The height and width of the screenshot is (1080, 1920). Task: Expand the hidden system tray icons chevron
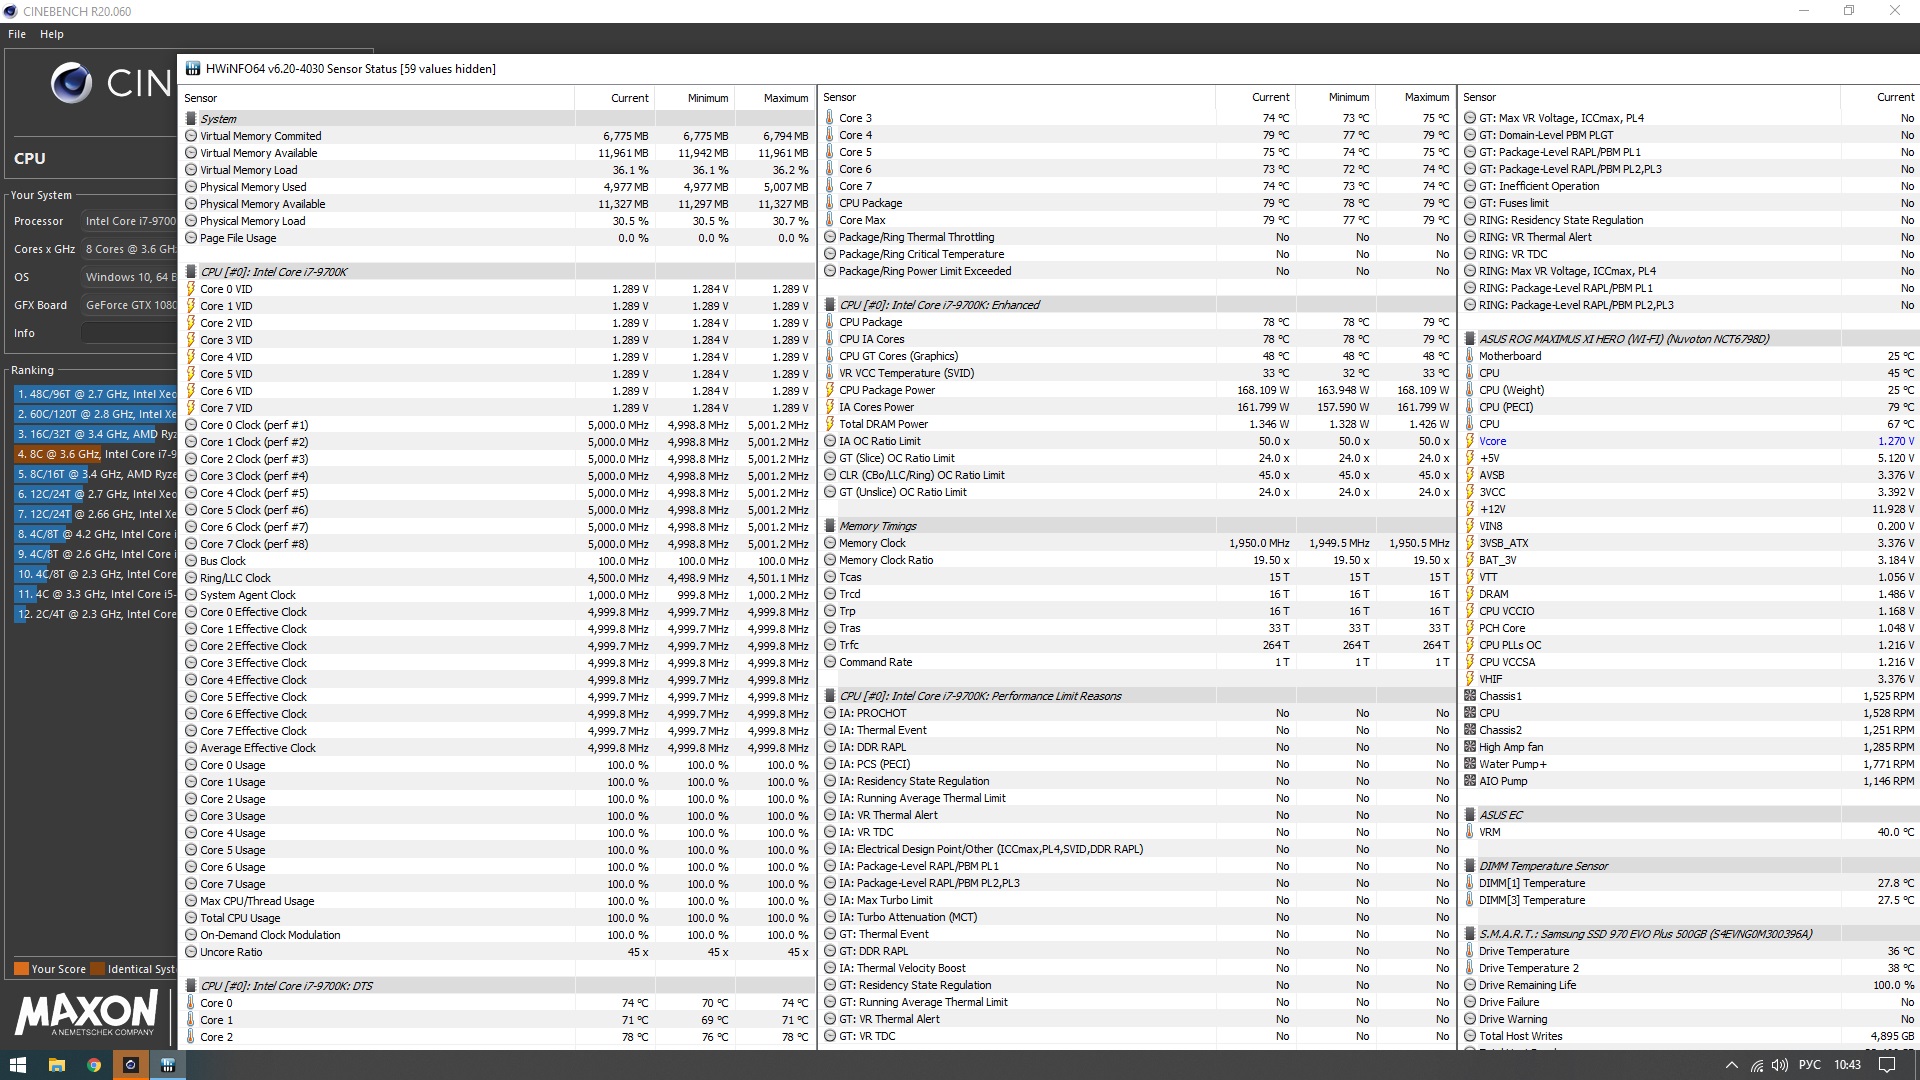point(1731,1065)
